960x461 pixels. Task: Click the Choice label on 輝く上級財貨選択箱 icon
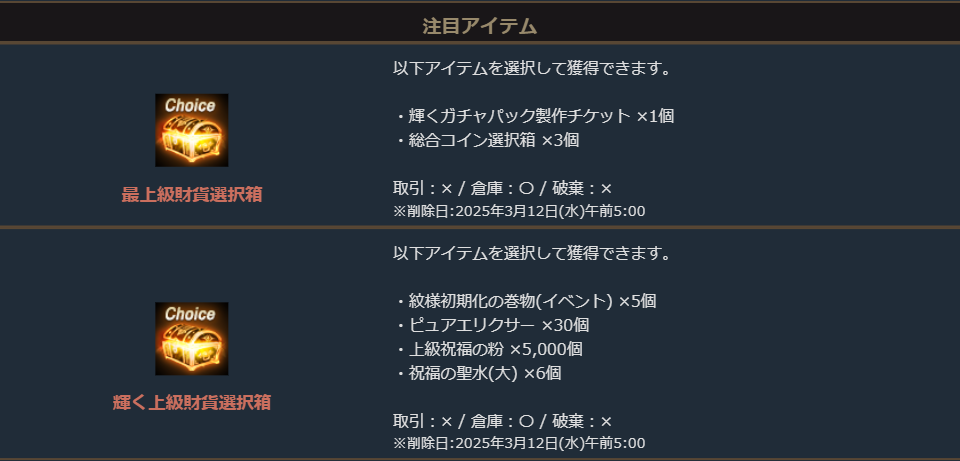(x=191, y=313)
